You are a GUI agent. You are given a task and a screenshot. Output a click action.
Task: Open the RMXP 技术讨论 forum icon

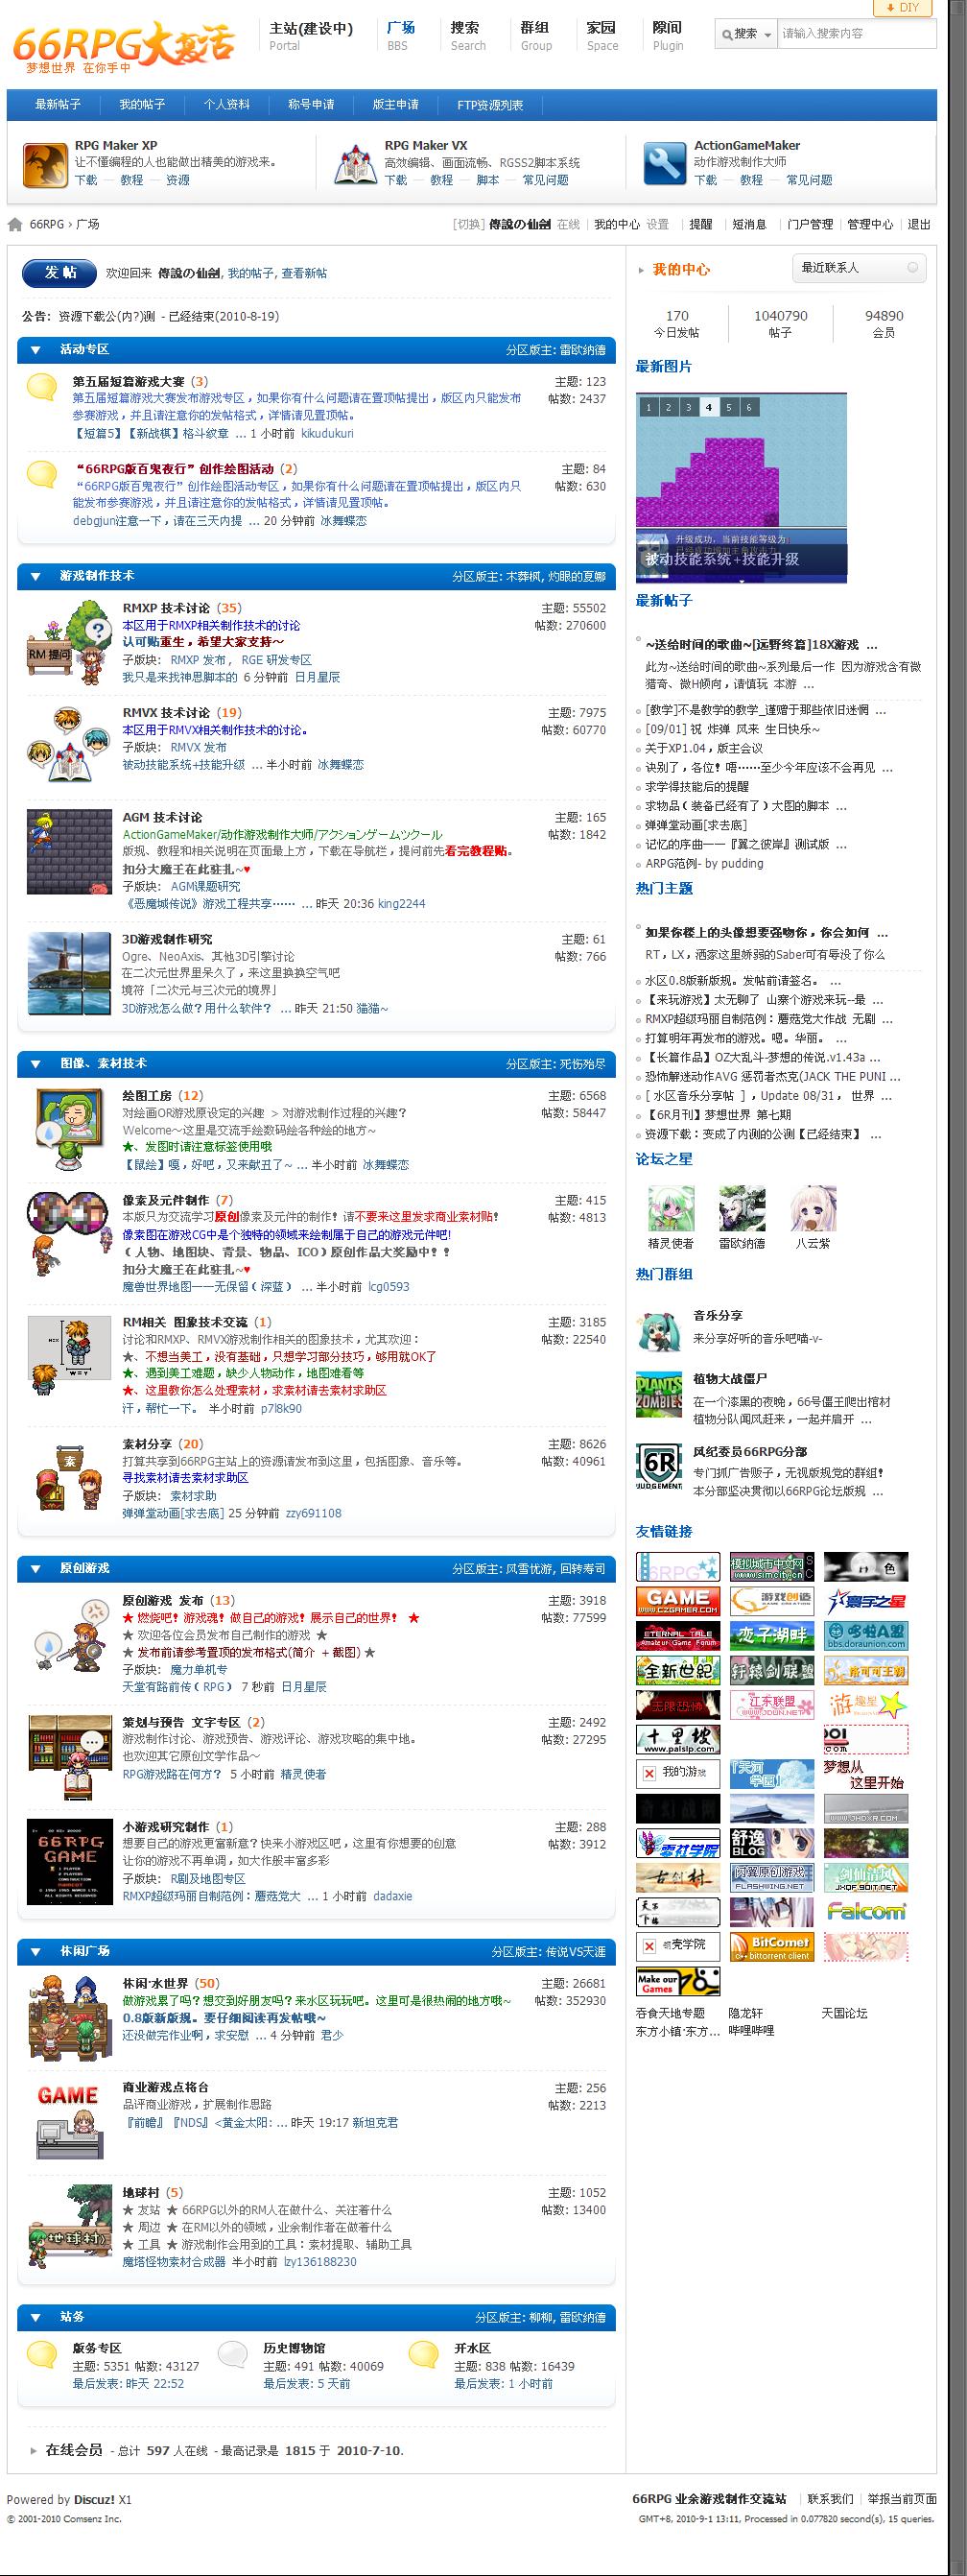(x=68, y=642)
